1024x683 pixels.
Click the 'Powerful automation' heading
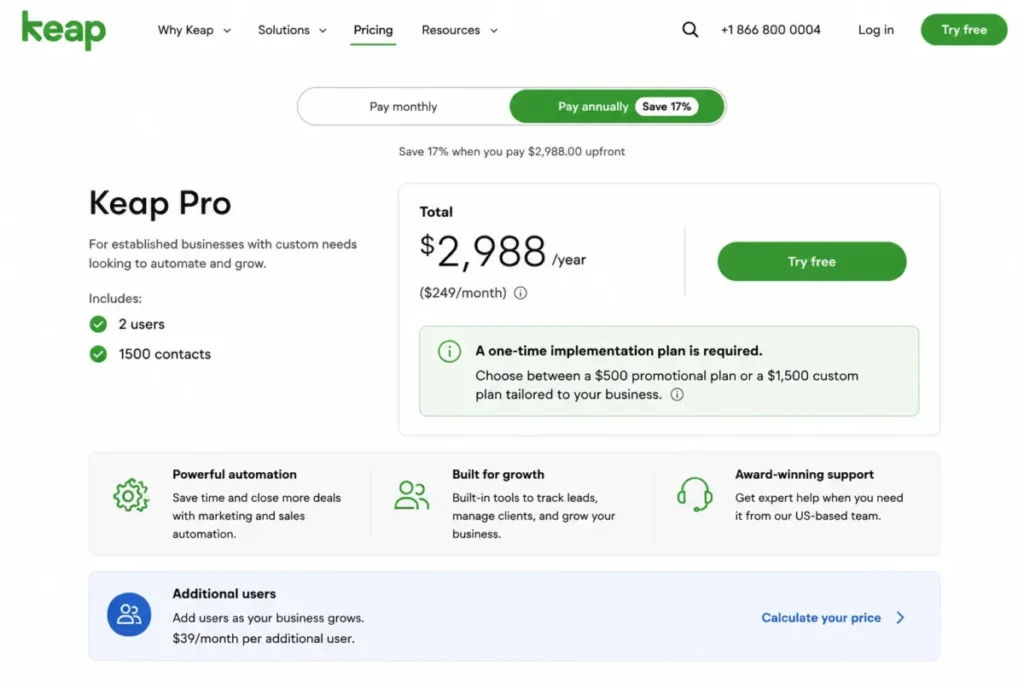coord(234,475)
